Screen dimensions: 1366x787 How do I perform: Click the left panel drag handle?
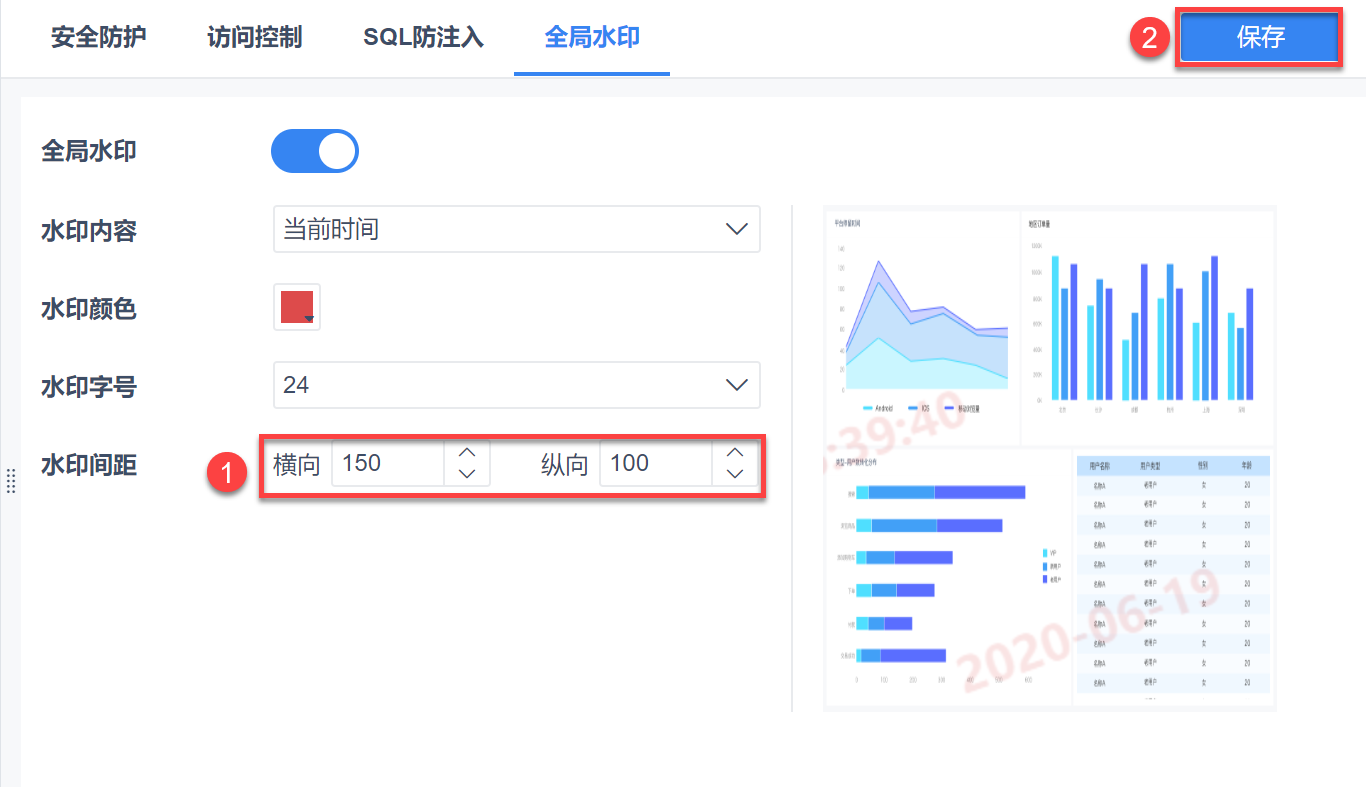click(11, 481)
